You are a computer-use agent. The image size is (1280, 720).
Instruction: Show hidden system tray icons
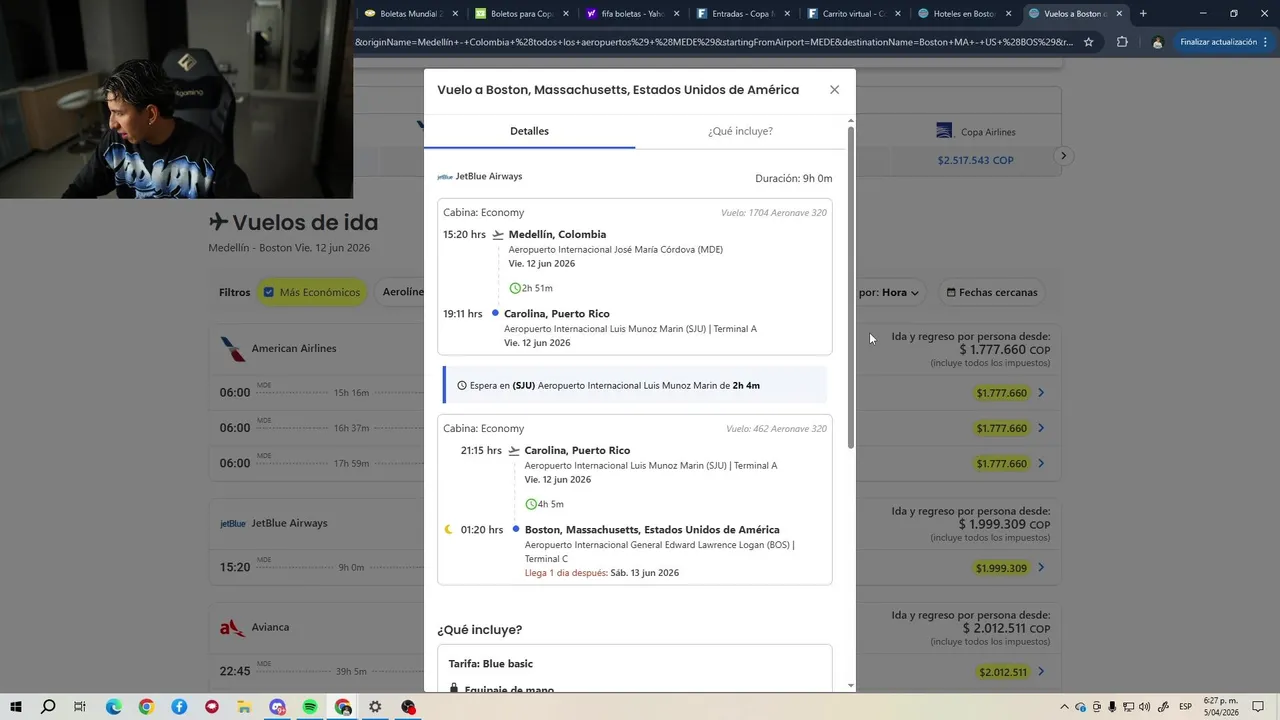pos(1064,707)
